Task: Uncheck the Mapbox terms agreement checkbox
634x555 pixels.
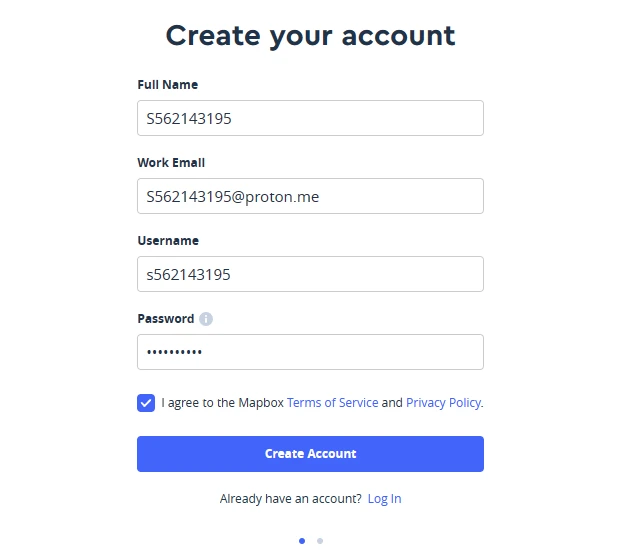Action: pyautogui.click(x=146, y=403)
